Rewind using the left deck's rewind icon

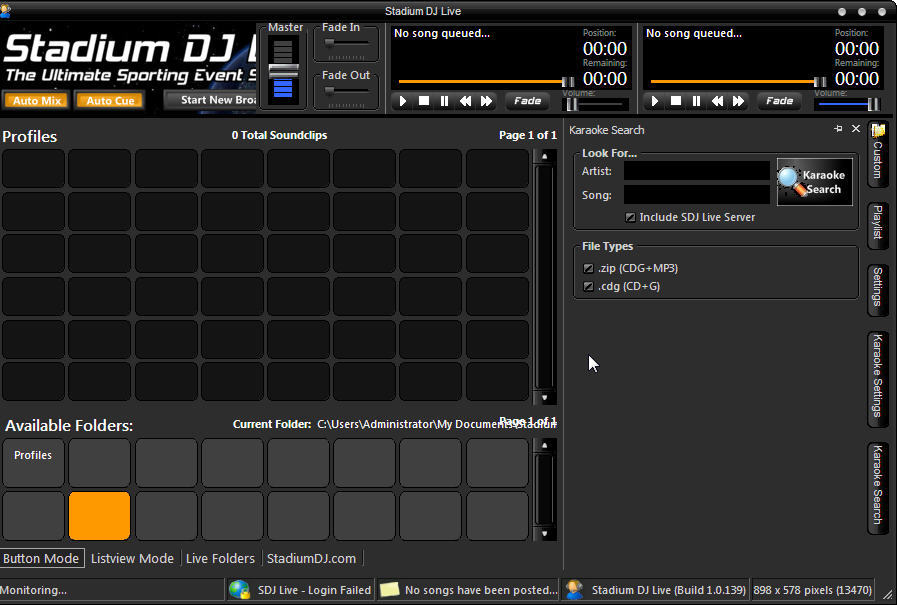(465, 101)
